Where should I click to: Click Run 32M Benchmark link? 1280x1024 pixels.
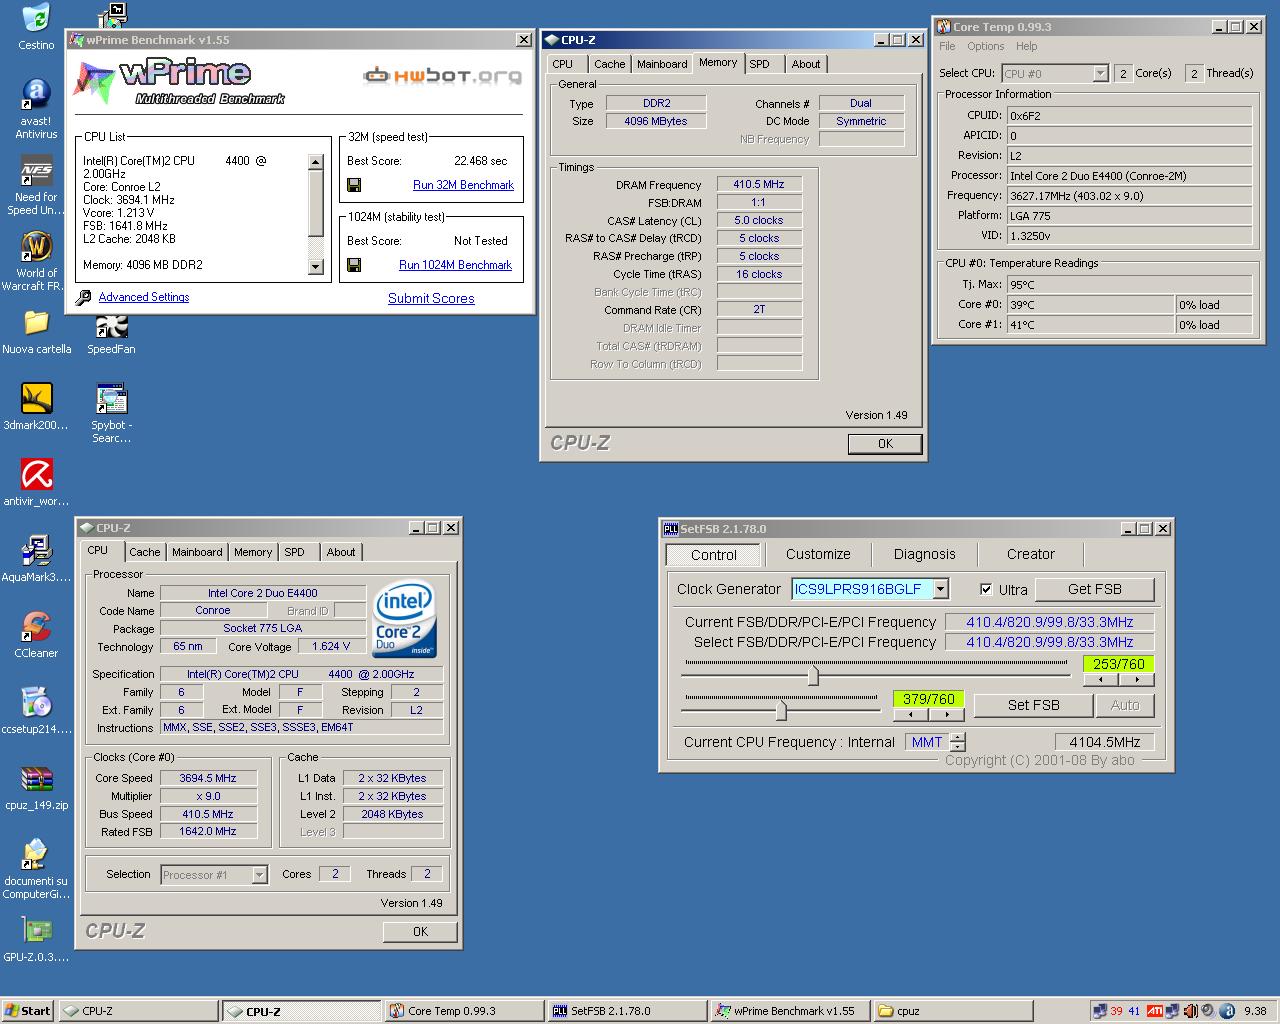click(x=463, y=185)
